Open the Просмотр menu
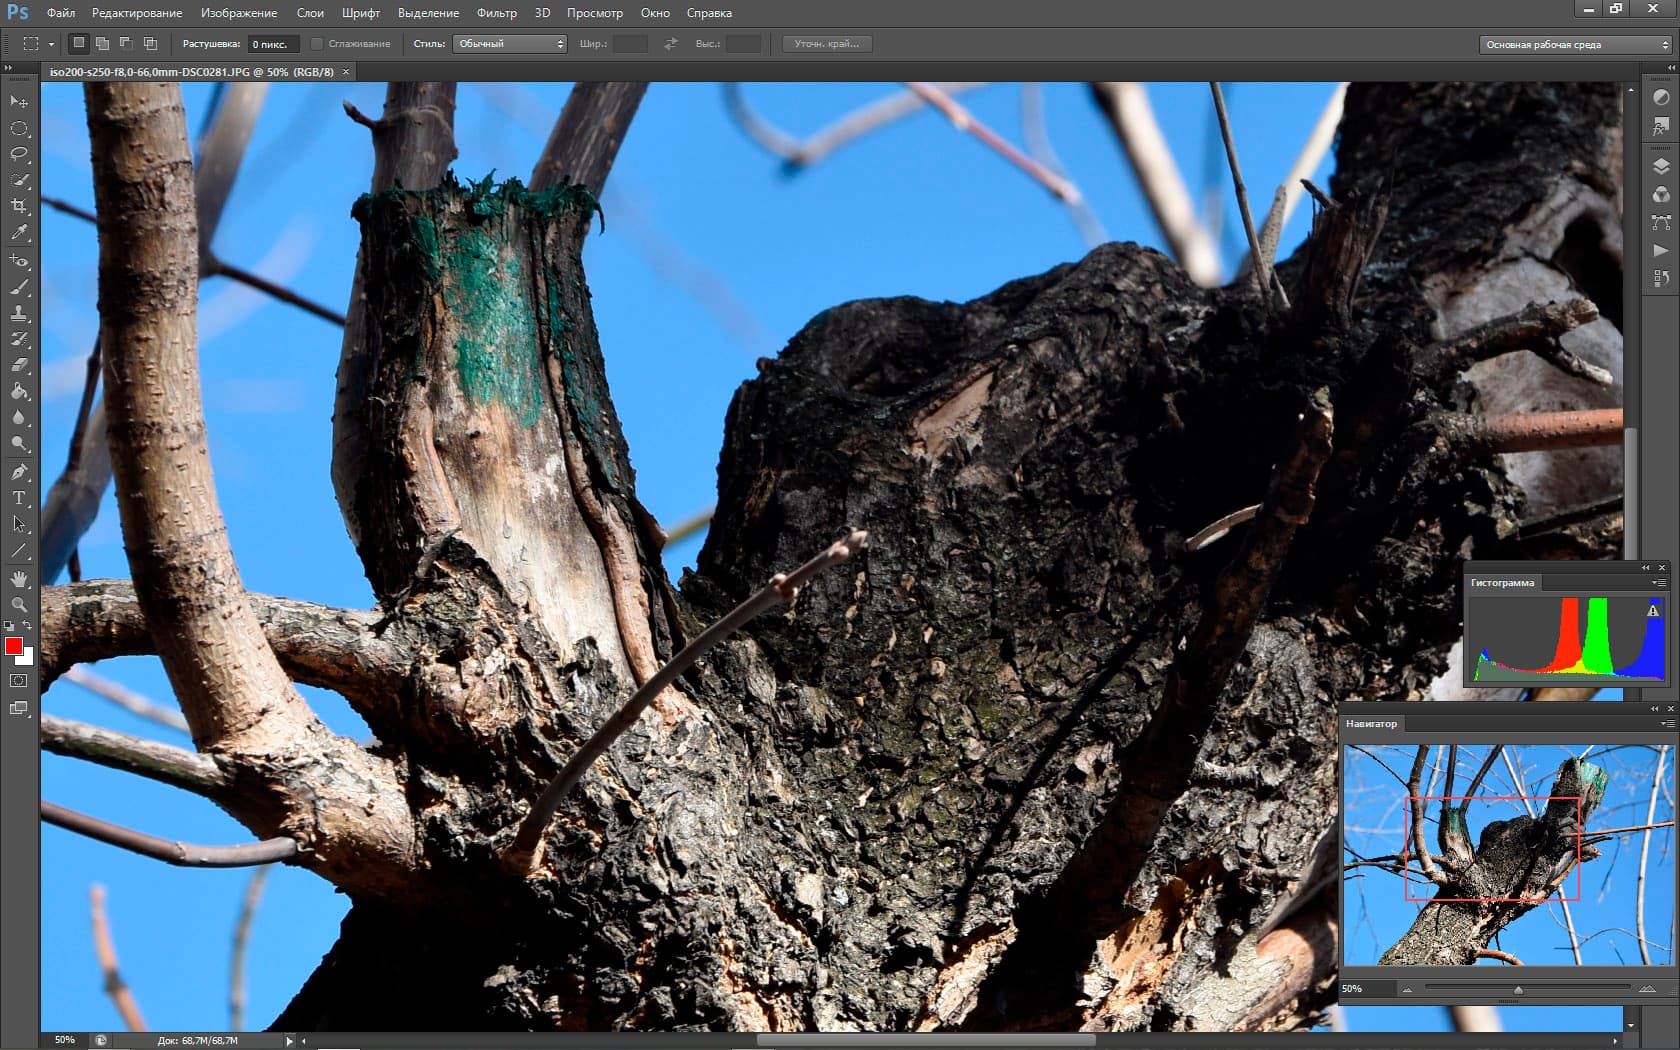 click(x=595, y=13)
